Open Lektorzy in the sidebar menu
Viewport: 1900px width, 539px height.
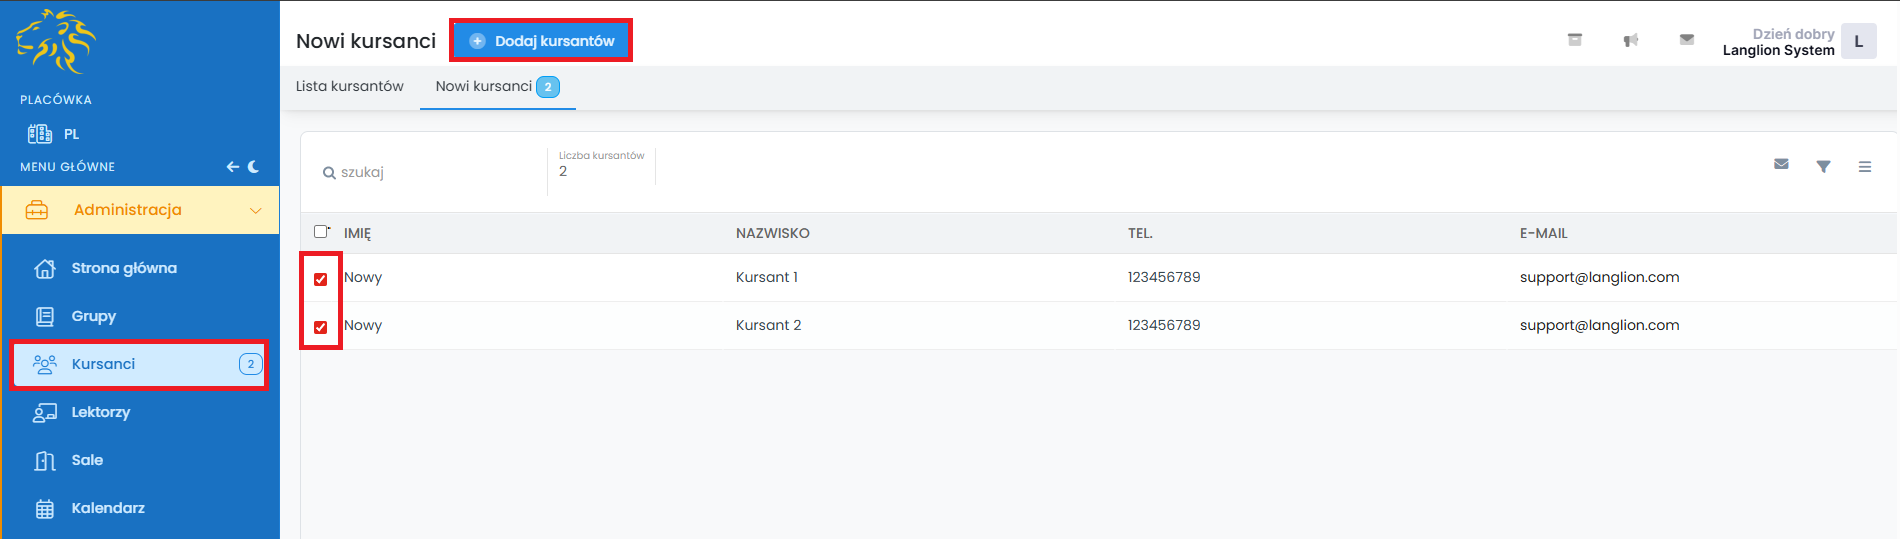100,412
